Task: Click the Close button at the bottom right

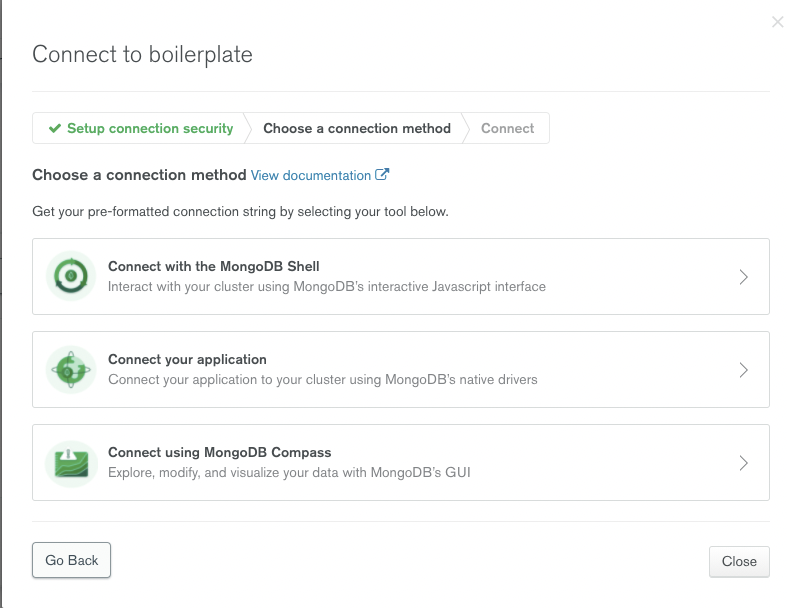Action: tap(739, 561)
